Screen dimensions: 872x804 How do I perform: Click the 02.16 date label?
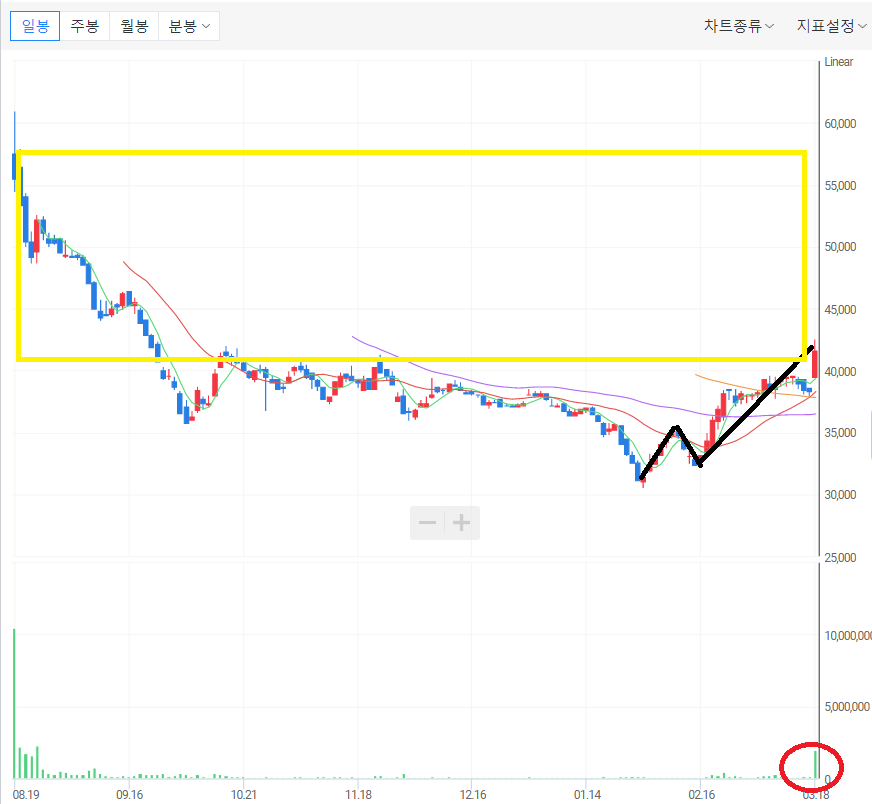702,795
